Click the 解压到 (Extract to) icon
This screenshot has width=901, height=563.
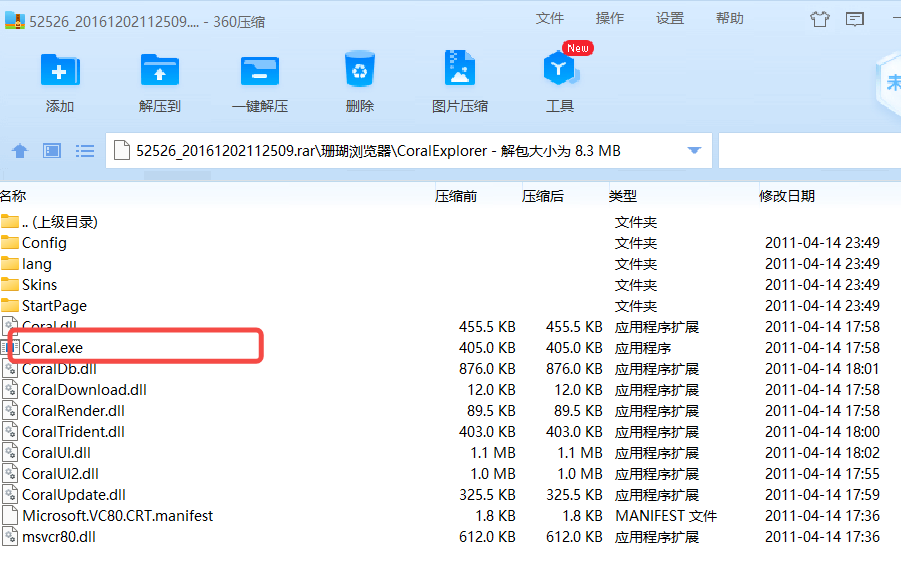click(160, 71)
